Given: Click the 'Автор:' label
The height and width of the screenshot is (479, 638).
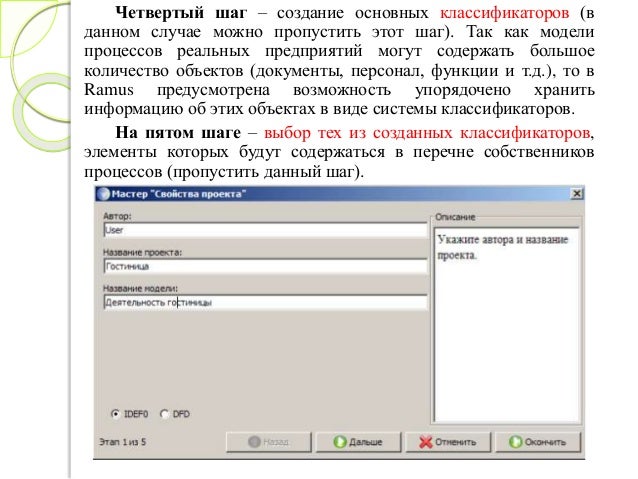Looking at the screenshot, I should 117,216.
